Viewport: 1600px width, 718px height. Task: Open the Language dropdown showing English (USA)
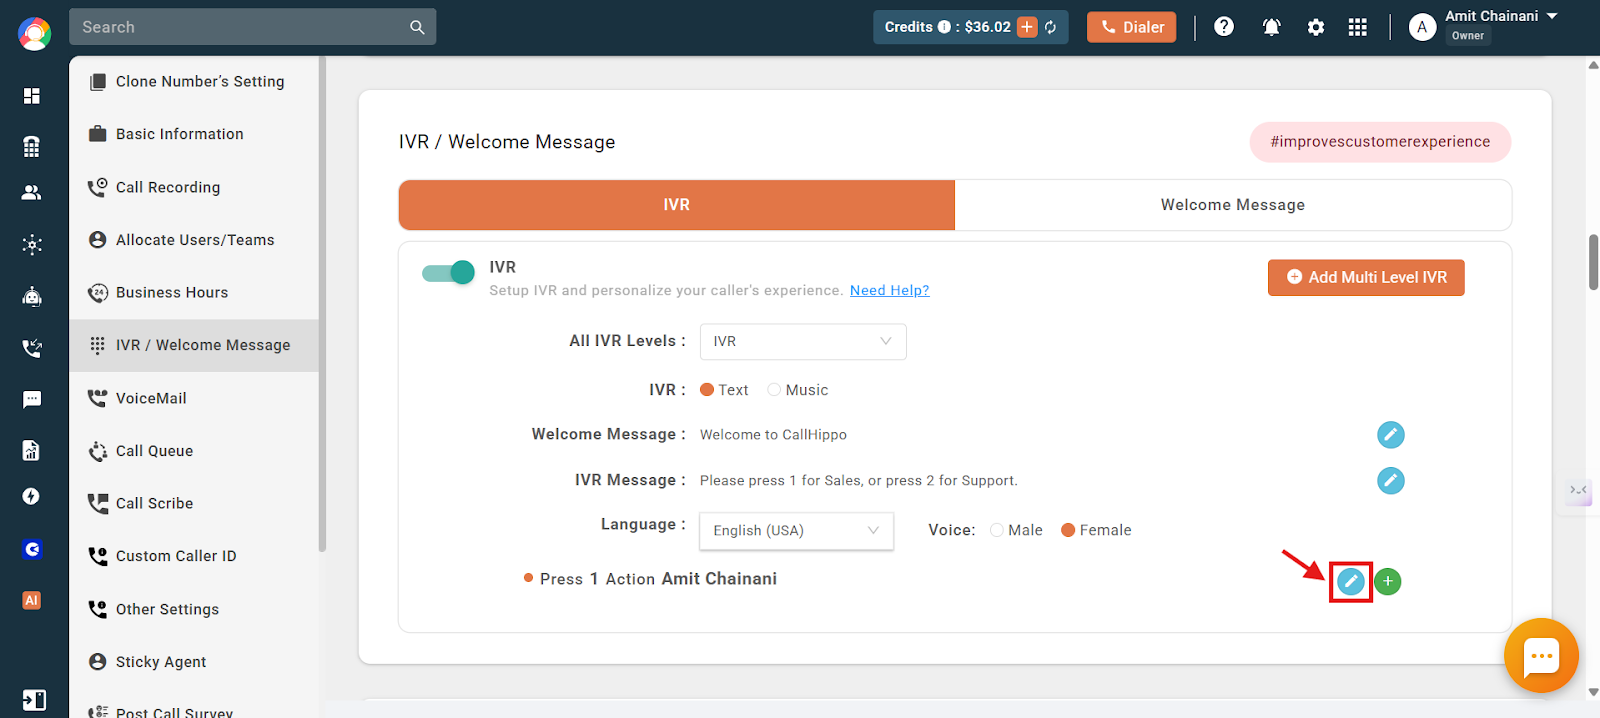pyautogui.click(x=796, y=531)
